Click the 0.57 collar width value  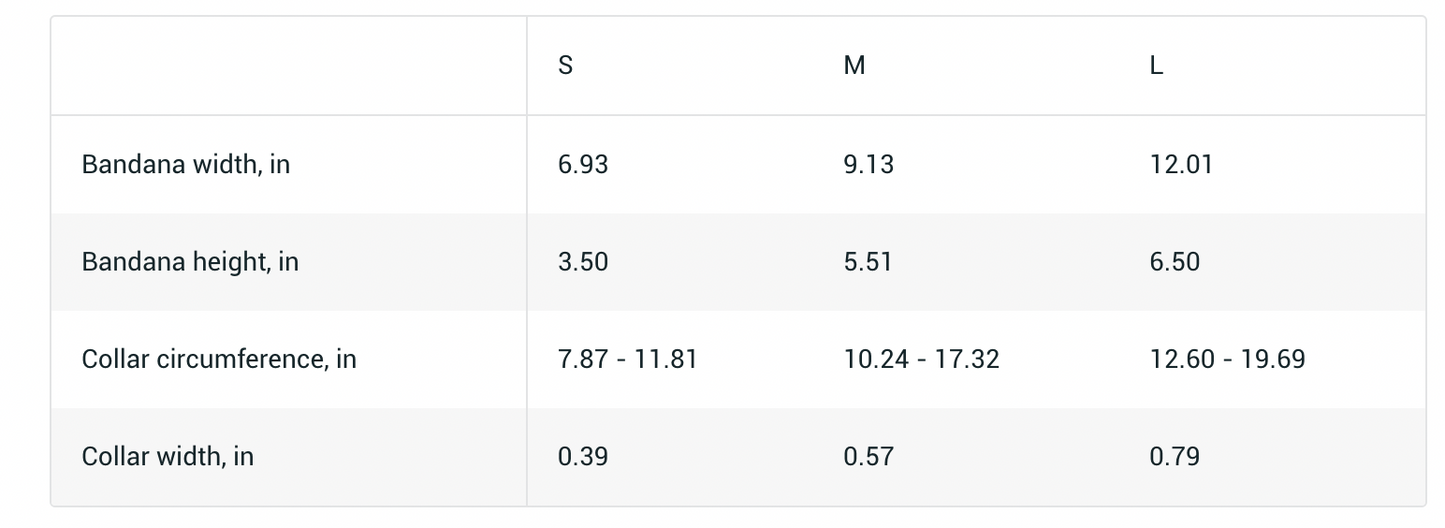869,457
